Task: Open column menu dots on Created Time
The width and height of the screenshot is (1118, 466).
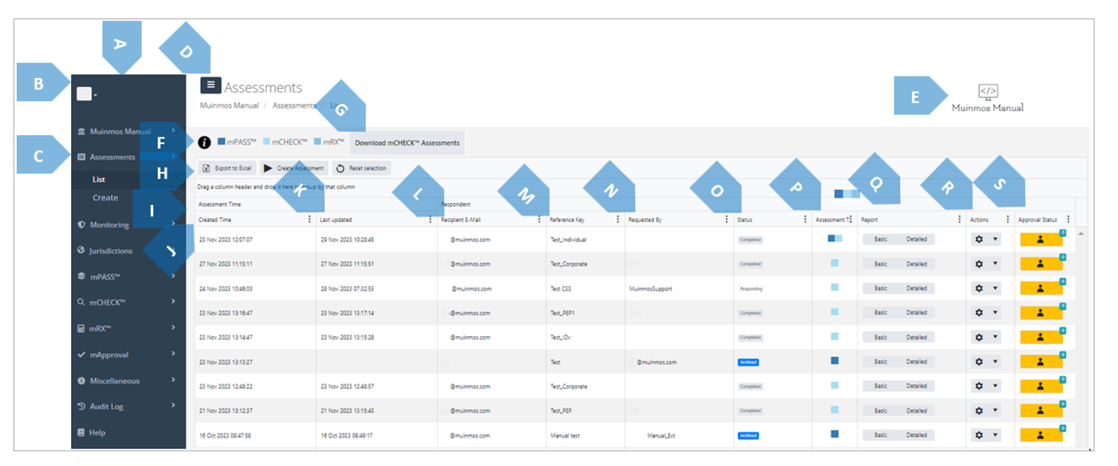Action: 309,219
